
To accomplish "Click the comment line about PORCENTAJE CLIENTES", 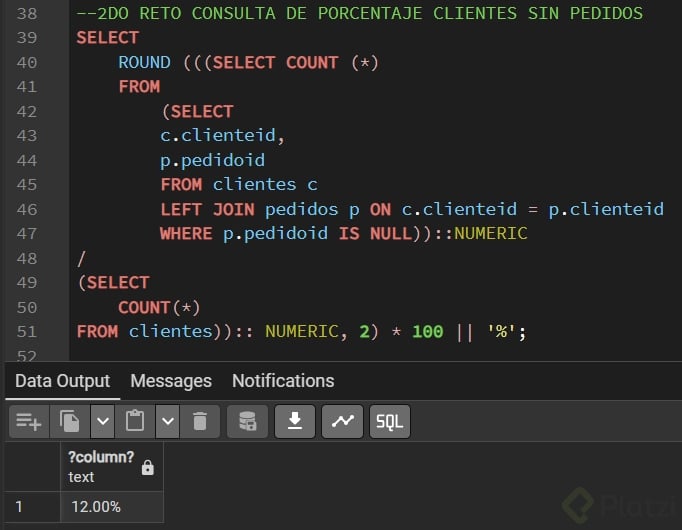I will pyautogui.click(x=359, y=13).
